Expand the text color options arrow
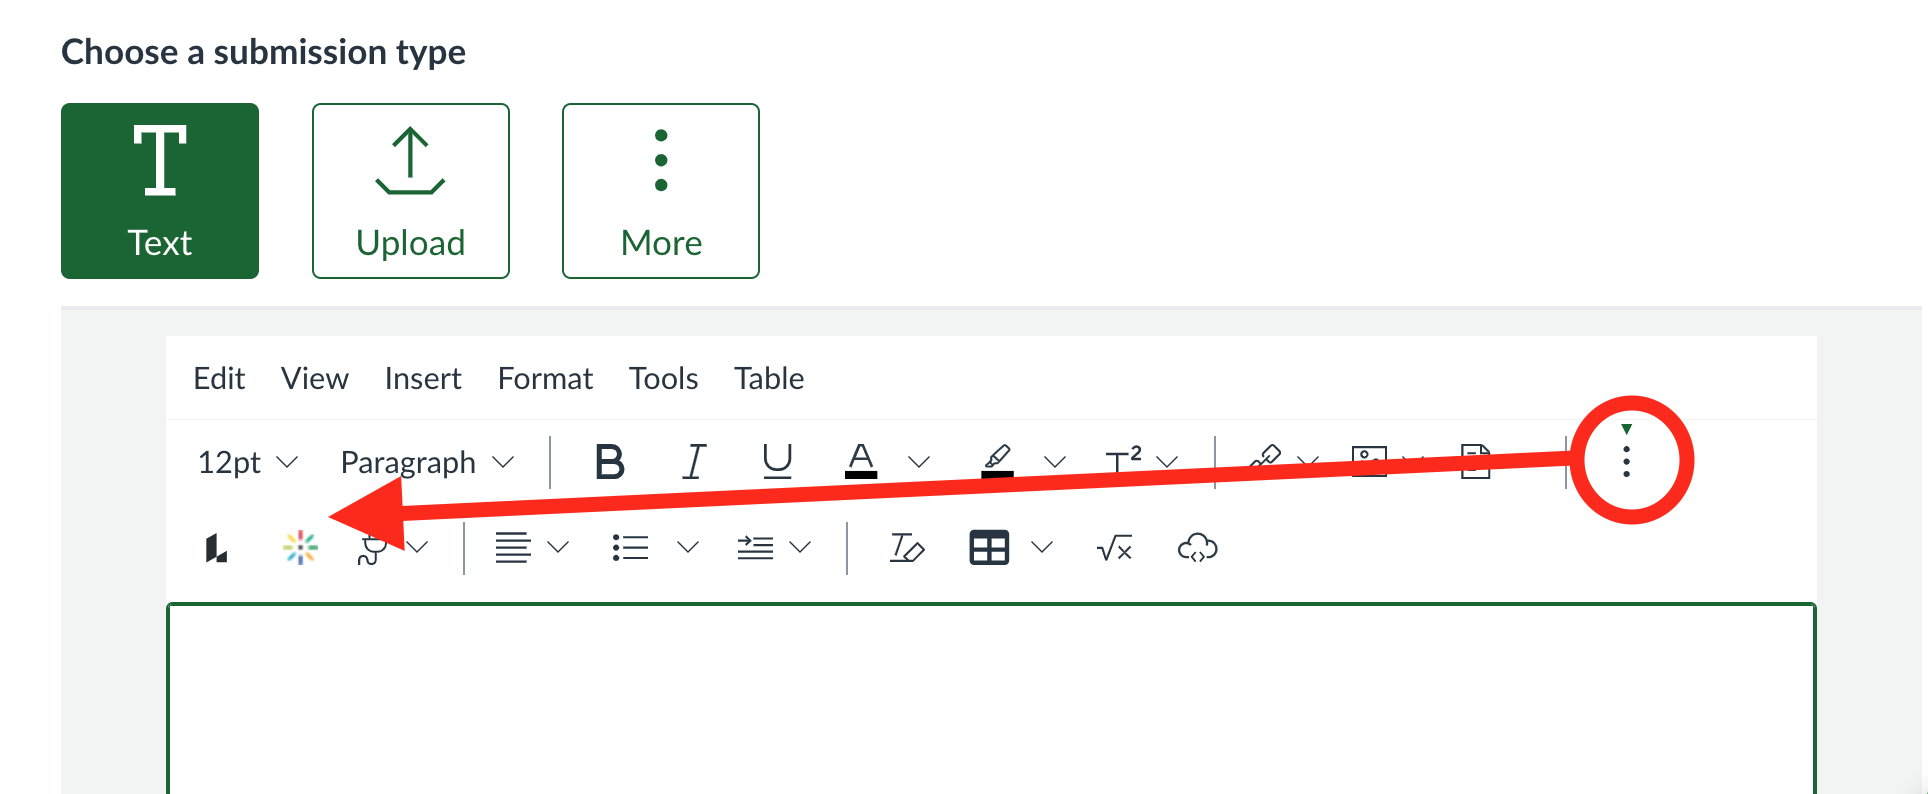1928x794 pixels. pyautogui.click(x=919, y=462)
